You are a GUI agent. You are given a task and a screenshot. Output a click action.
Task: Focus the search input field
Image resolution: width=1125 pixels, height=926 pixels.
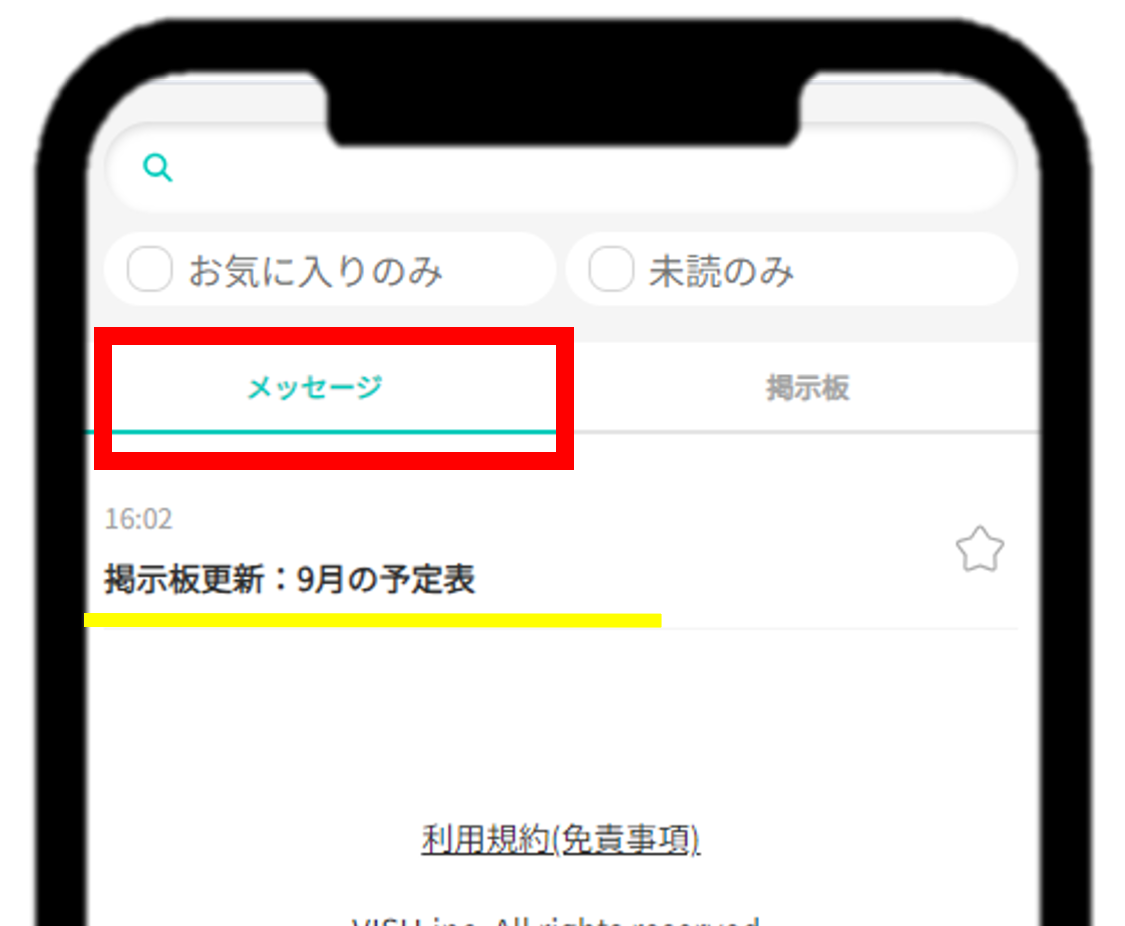[x=560, y=168]
